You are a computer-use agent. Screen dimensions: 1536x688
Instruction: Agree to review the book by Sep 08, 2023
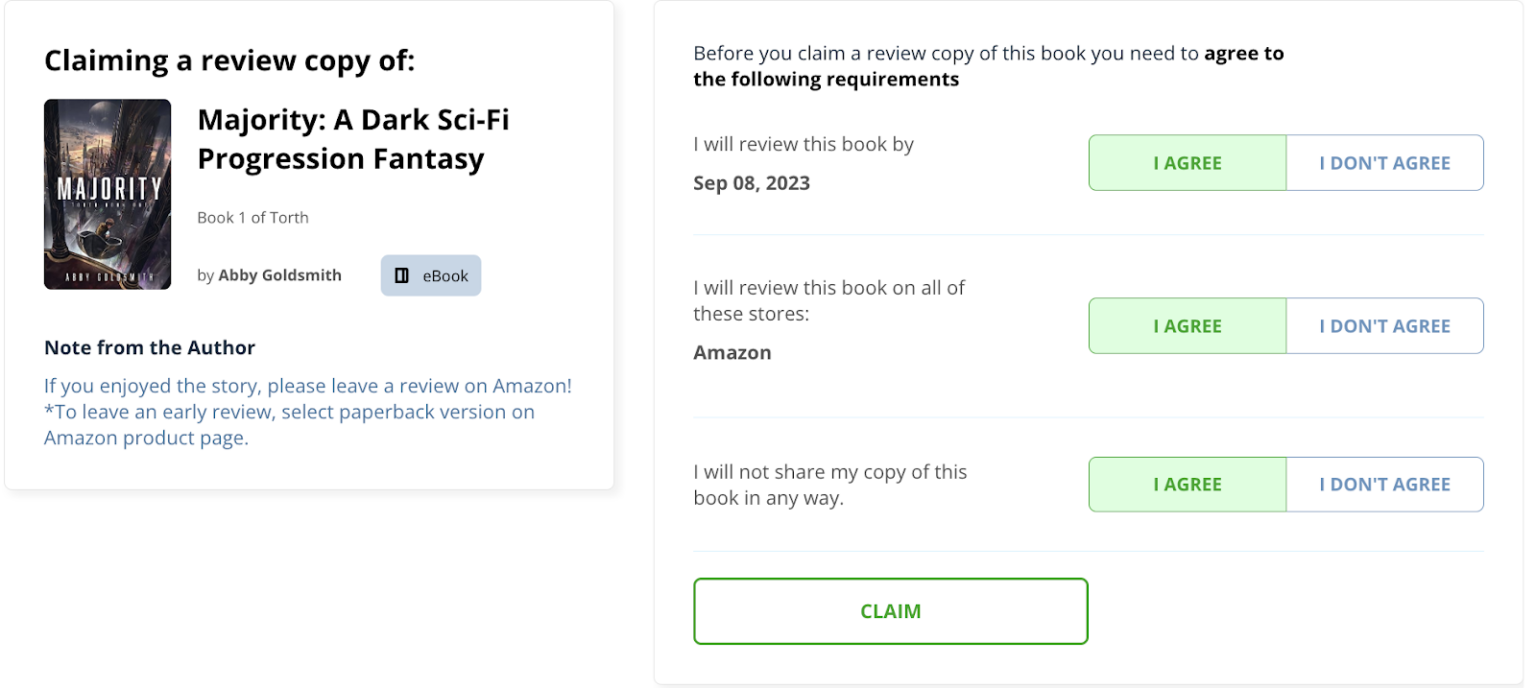click(x=1187, y=162)
